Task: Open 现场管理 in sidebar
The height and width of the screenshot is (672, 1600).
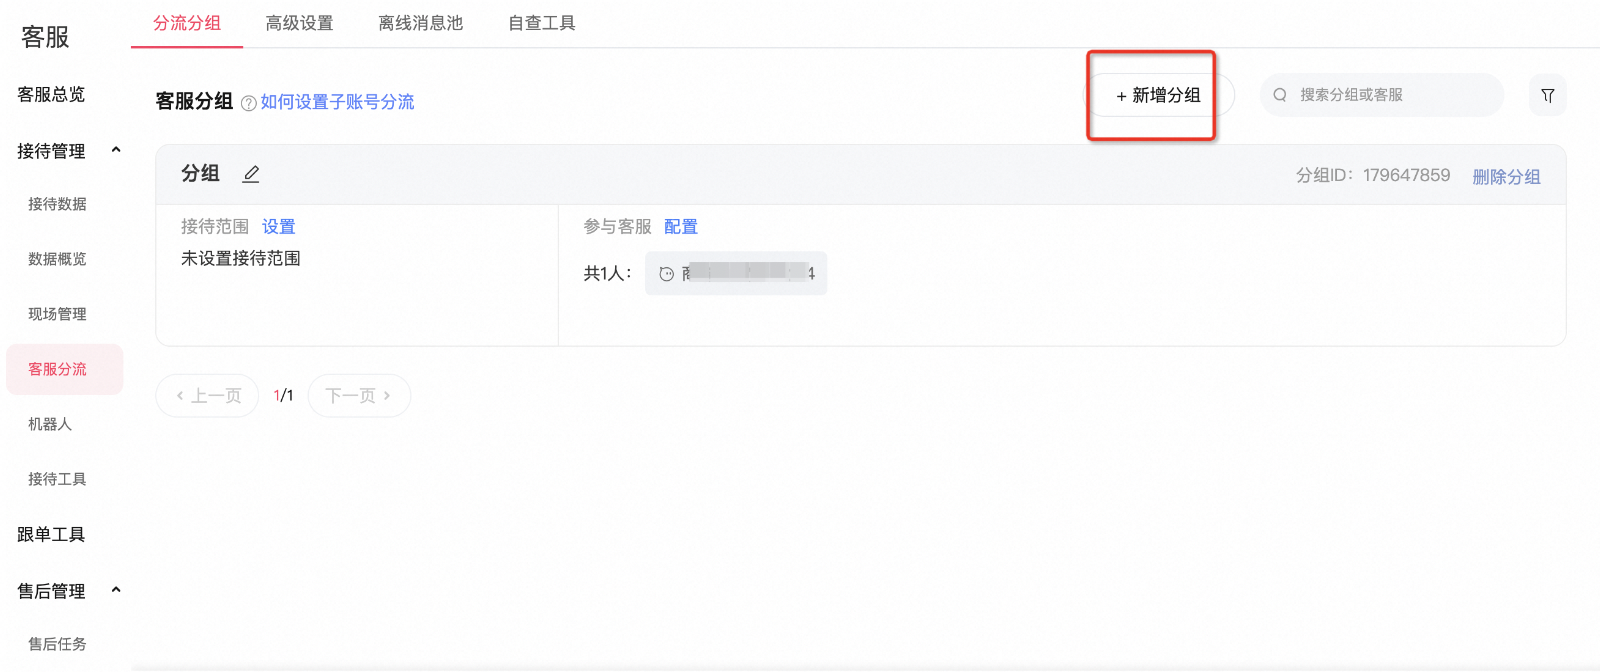Action: pos(57,314)
